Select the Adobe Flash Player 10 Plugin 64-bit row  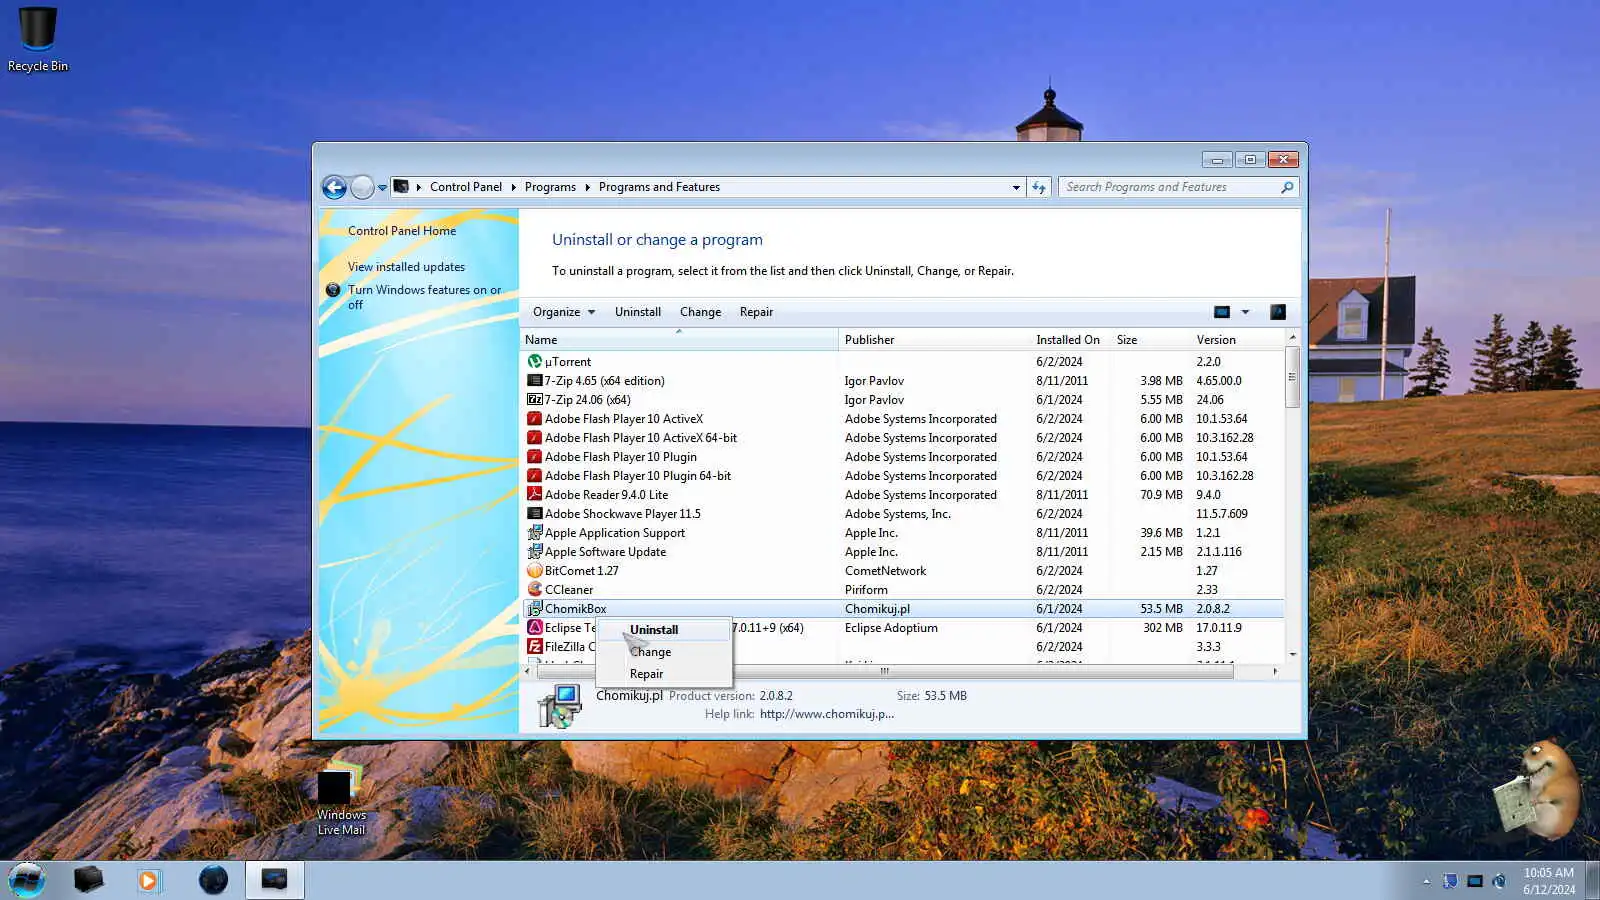tap(903, 476)
